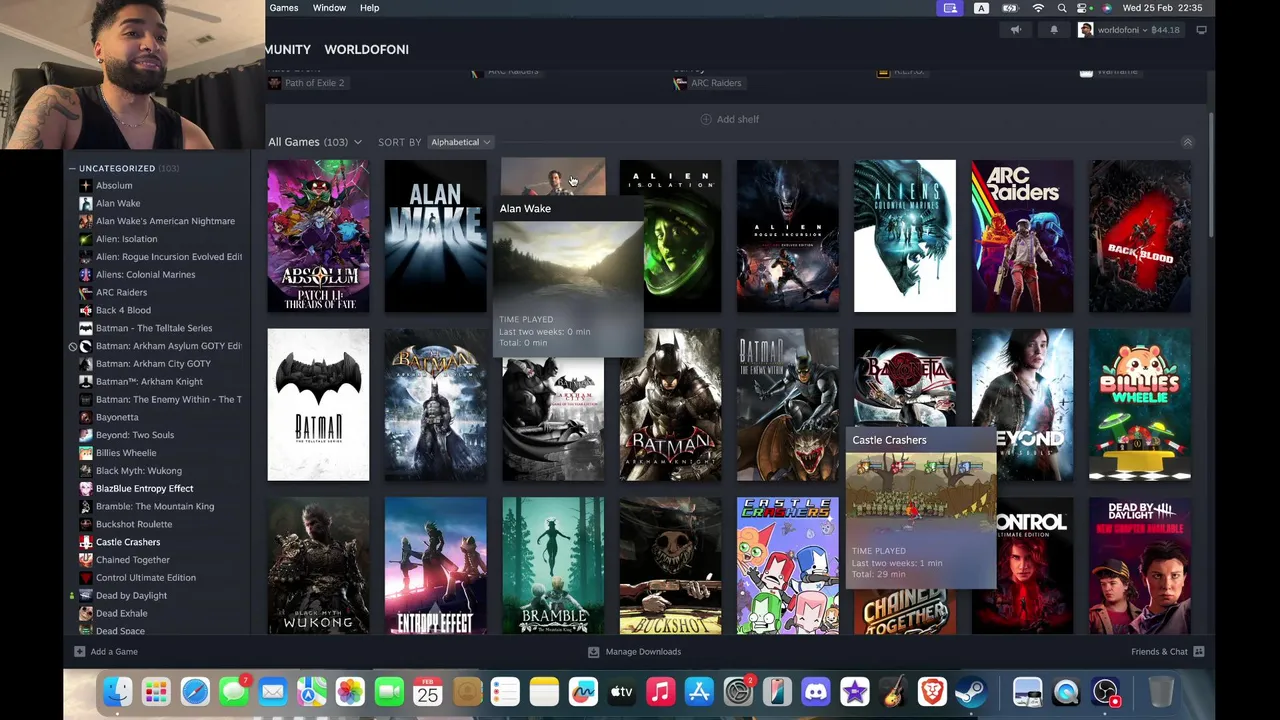Screen dimensions: 1280x720
Task: Click Siri icon in menu bar
Action: tap(1105, 8)
